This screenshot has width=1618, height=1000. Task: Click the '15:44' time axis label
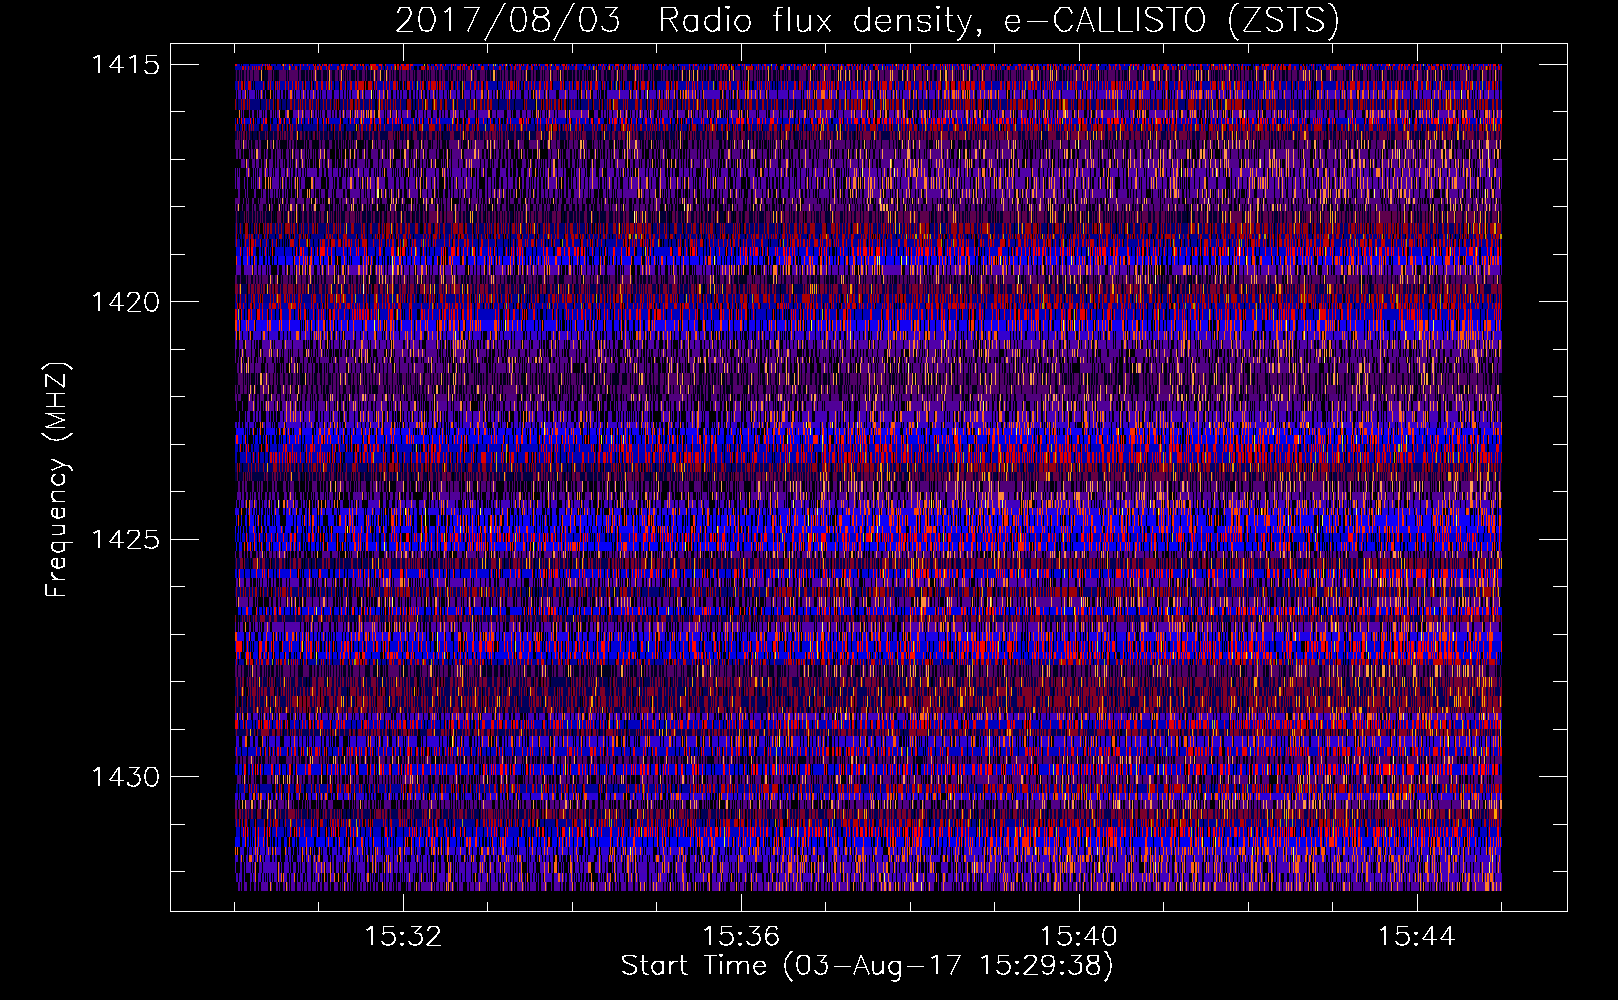point(1417,937)
